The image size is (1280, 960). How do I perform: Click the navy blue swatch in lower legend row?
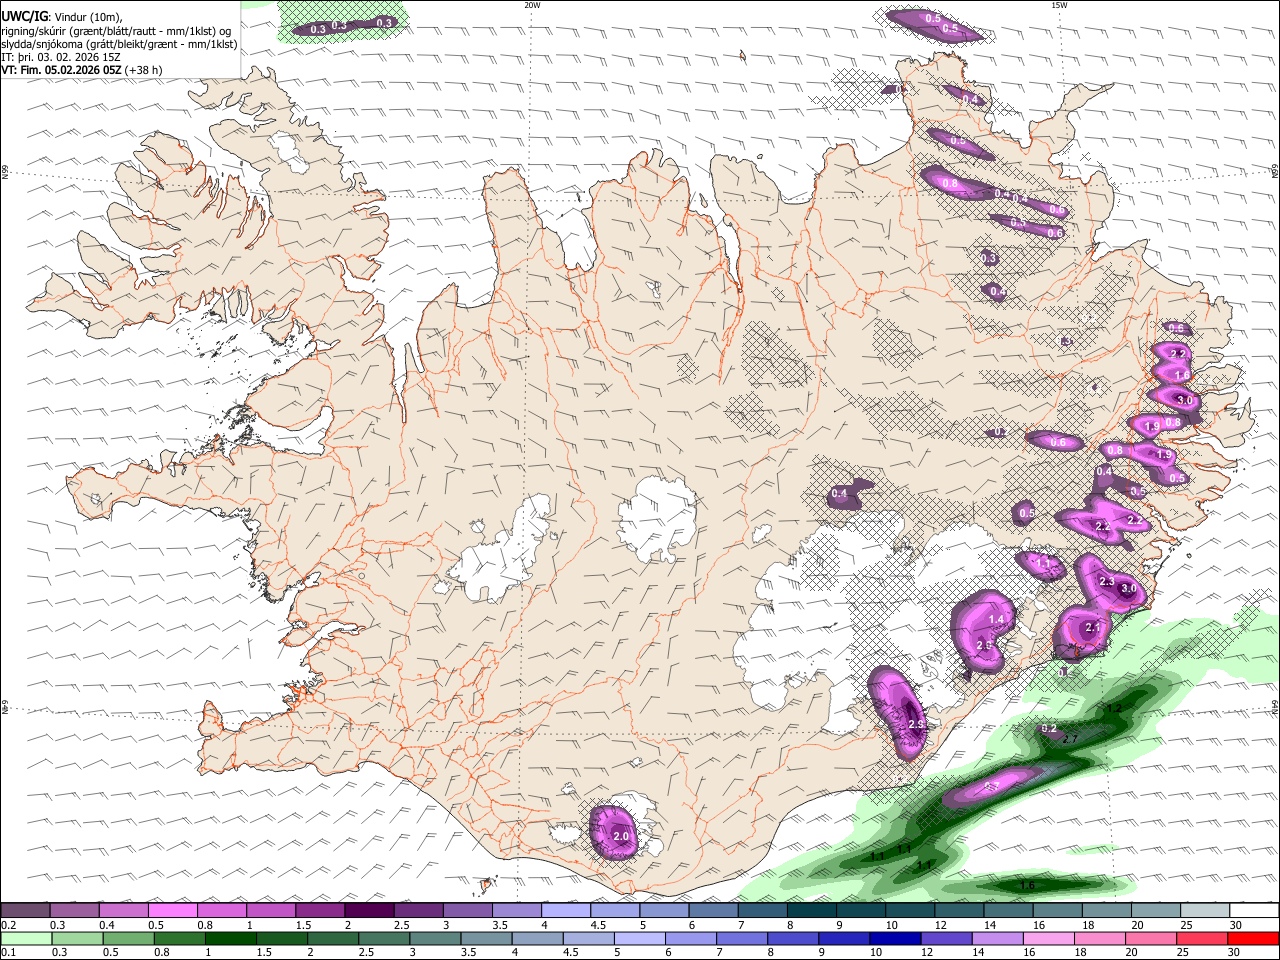click(894, 938)
